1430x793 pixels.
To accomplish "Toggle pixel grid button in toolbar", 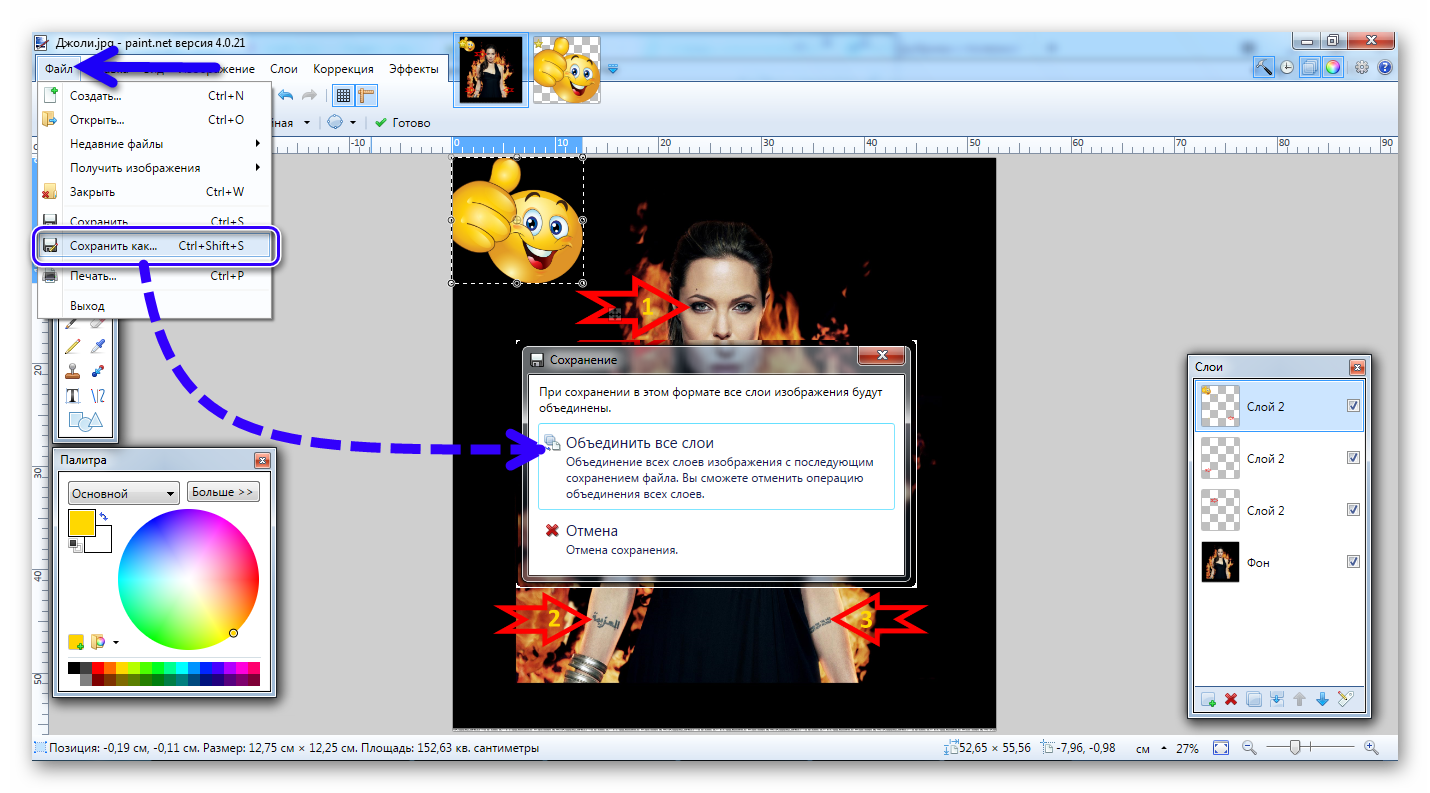I will pos(342,96).
